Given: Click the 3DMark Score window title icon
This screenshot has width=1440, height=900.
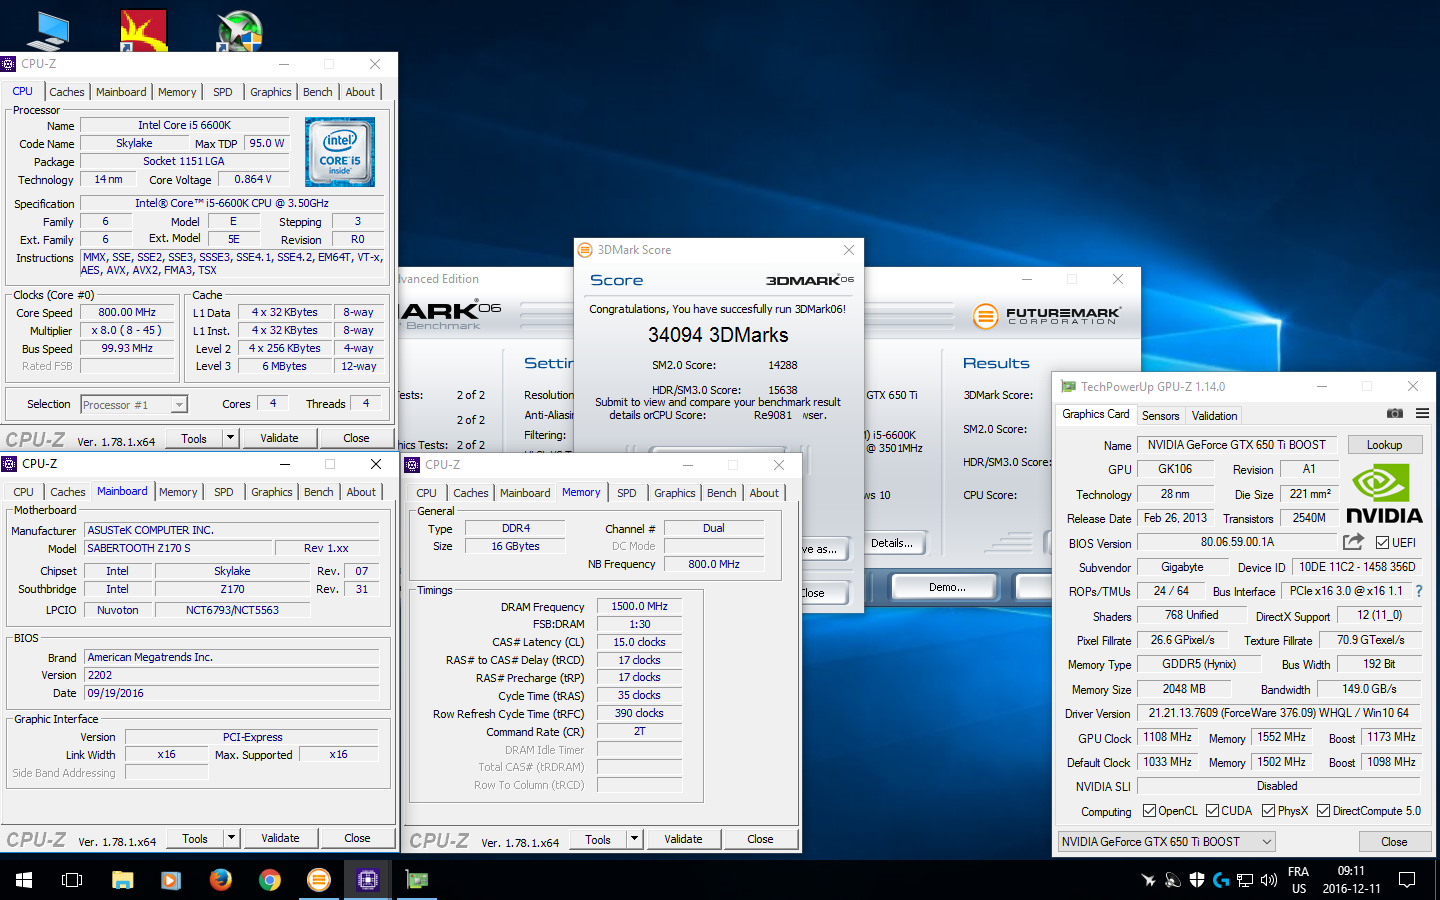Looking at the screenshot, I should 586,250.
